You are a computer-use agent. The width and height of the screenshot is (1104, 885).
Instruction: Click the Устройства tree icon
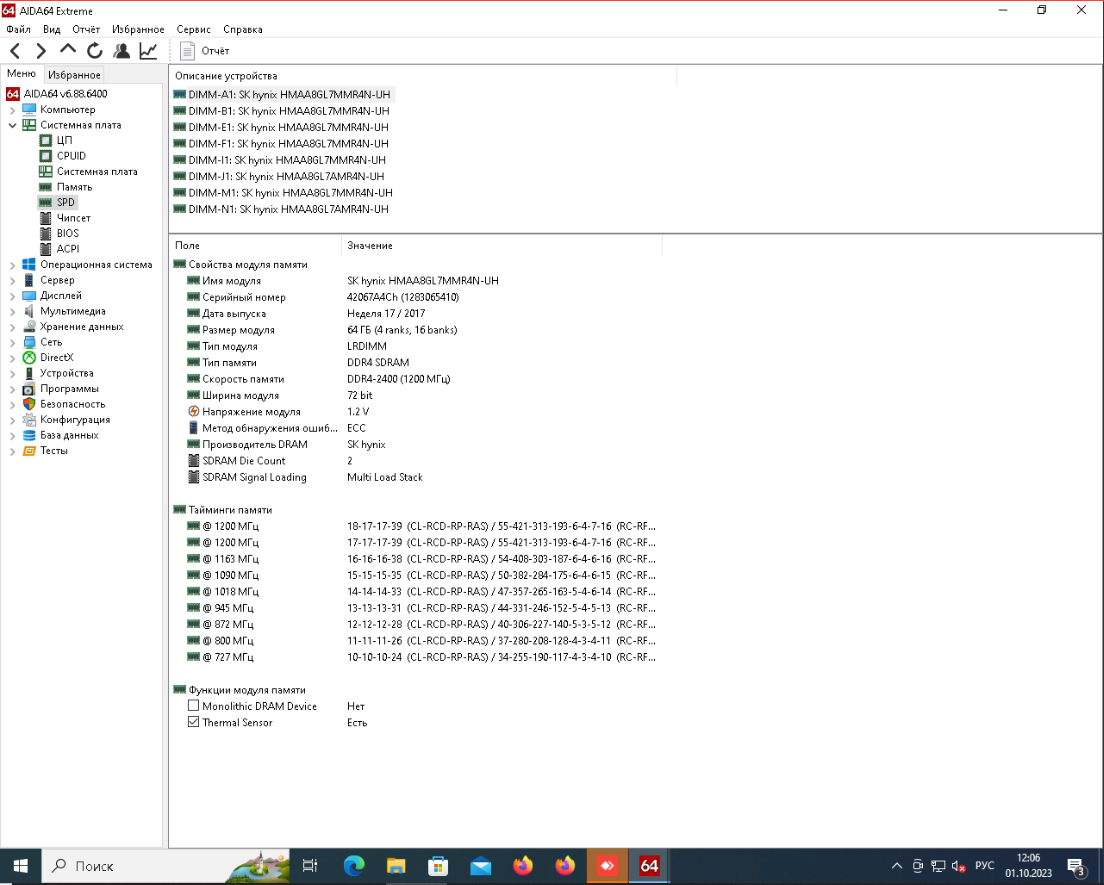click(29, 373)
